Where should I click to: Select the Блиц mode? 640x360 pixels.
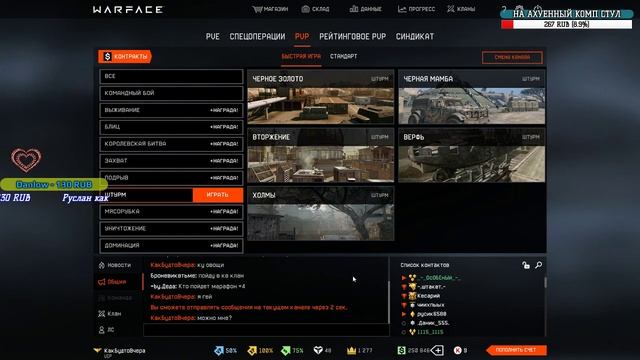[x=171, y=127]
